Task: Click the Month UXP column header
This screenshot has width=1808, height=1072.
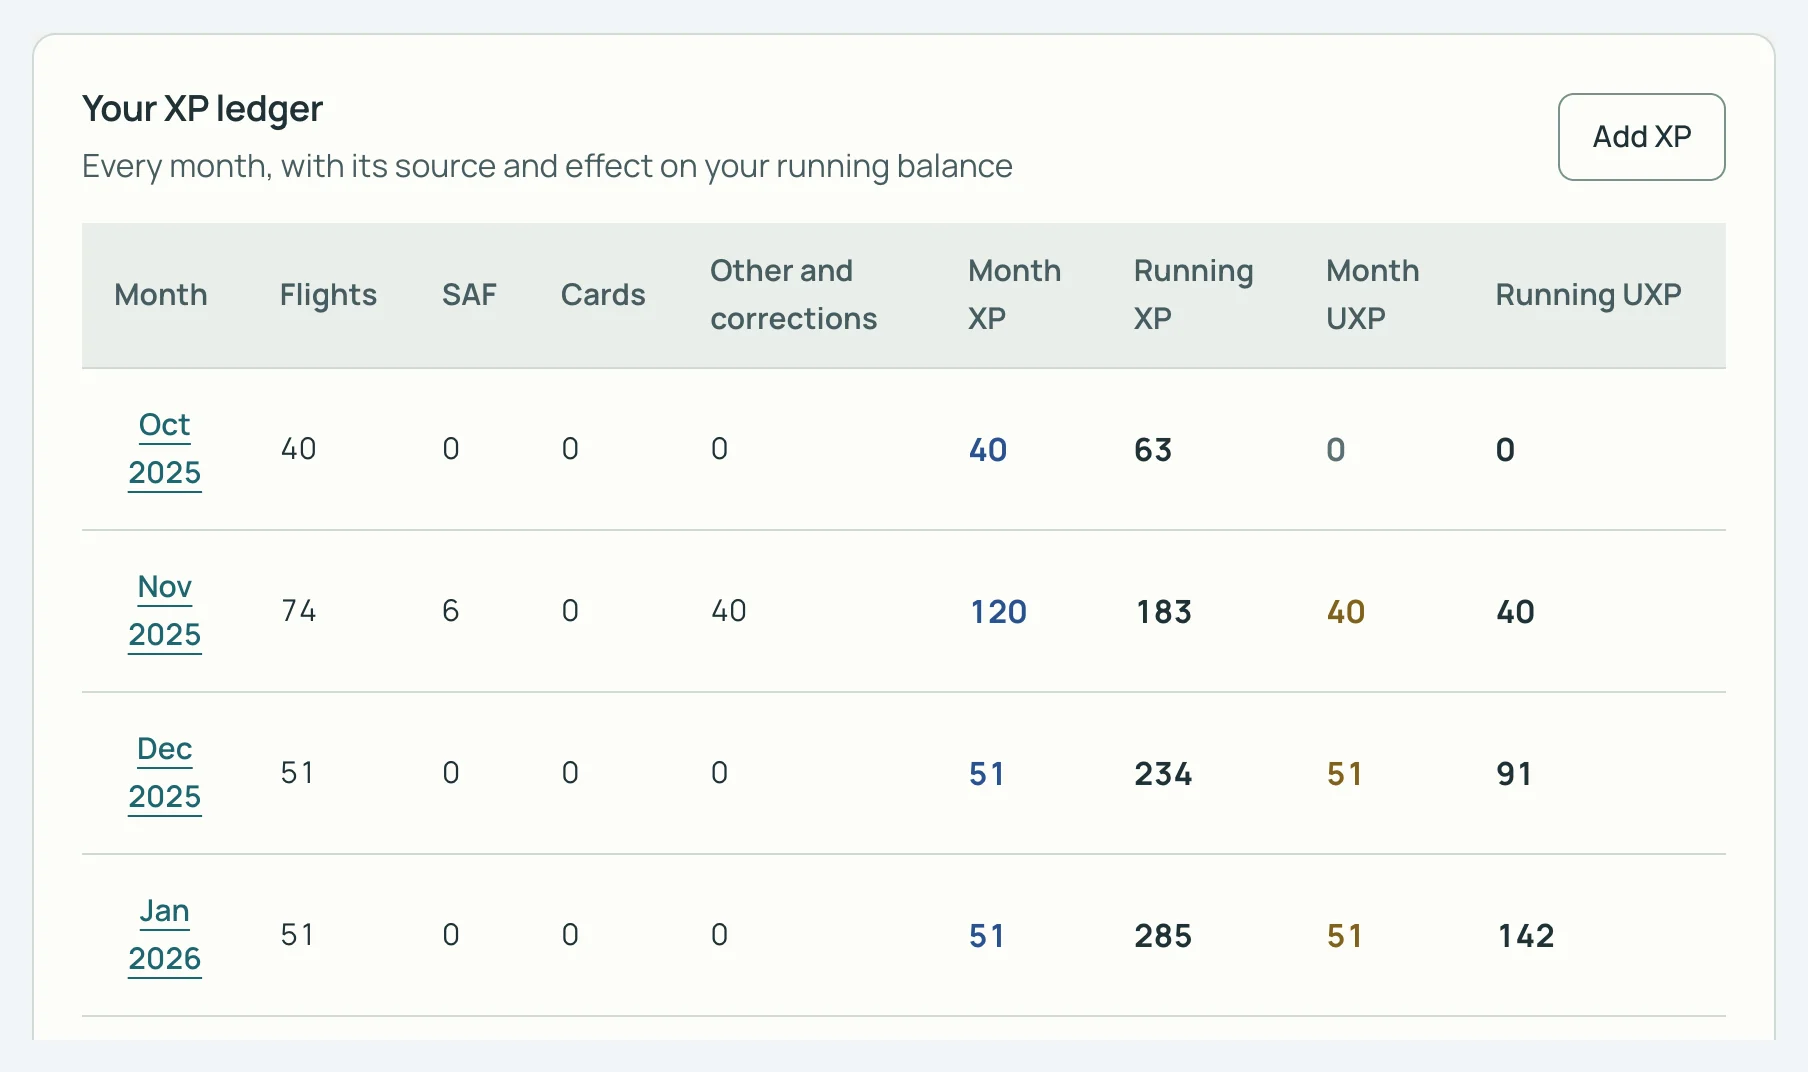Action: click(x=1372, y=295)
